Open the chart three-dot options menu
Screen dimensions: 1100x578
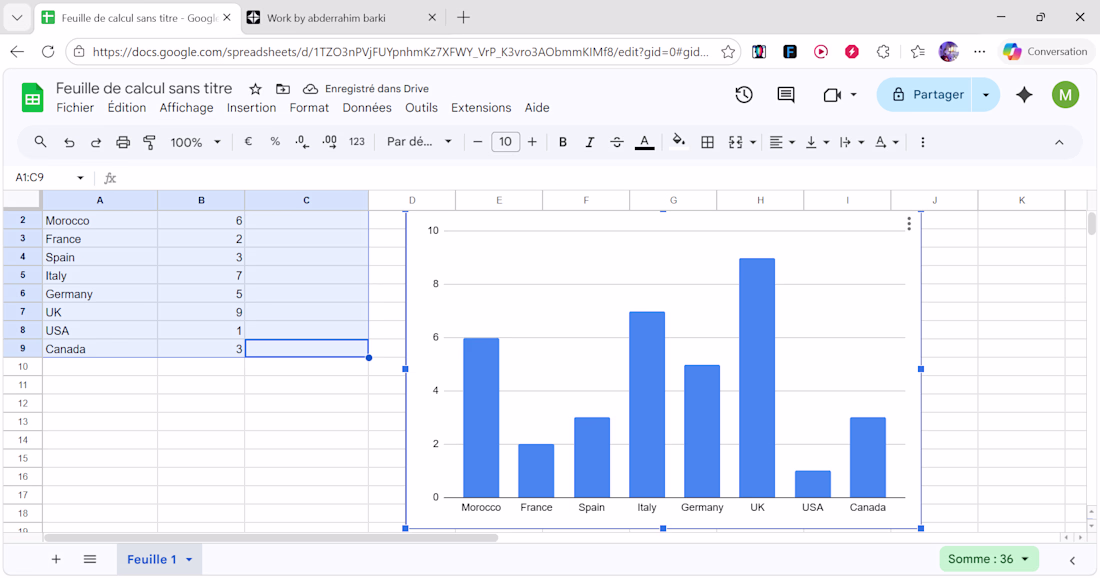908,224
